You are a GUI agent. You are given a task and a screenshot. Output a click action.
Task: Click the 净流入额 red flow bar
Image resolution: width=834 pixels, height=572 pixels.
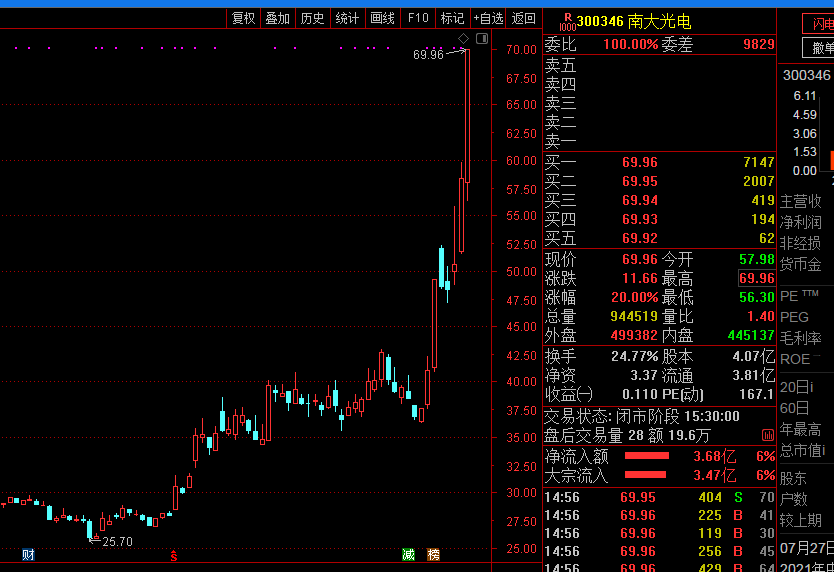click(646, 456)
